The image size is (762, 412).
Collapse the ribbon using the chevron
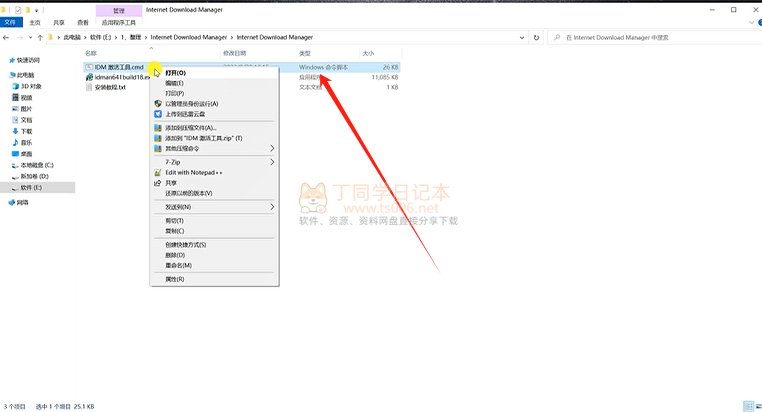[751, 22]
